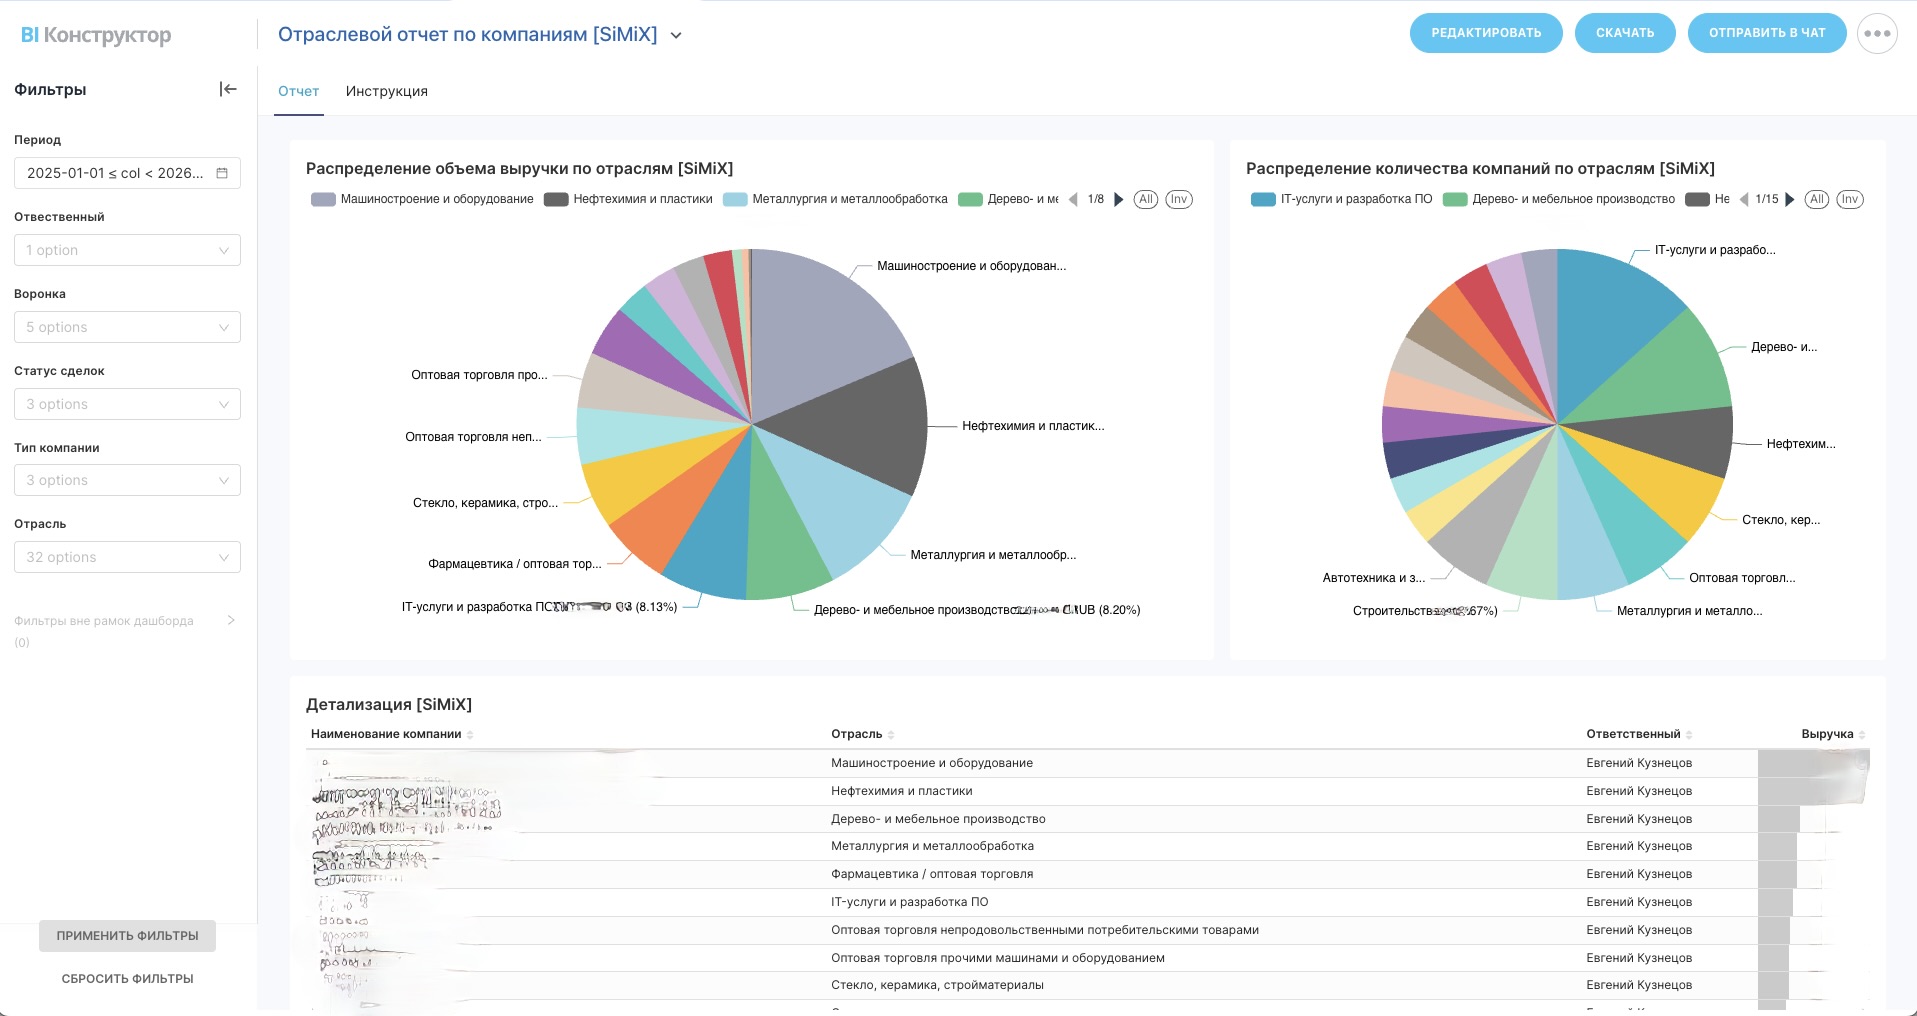Go to next legend page in company count chart
Viewport: 1917px width, 1016px height.
(1790, 199)
